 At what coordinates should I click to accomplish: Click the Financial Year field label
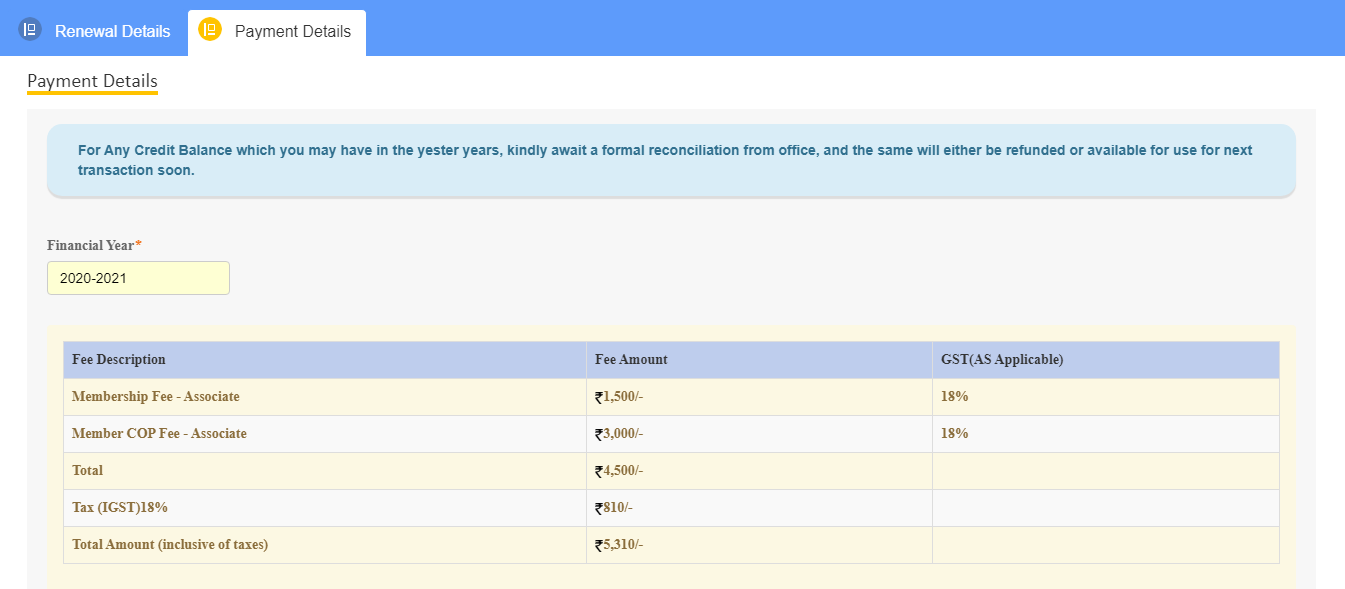tap(91, 245)
